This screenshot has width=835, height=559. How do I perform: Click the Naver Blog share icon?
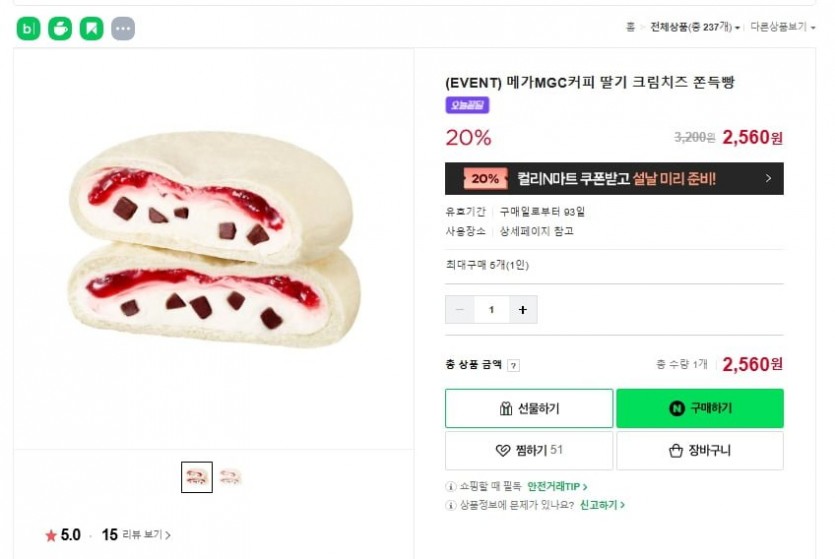pos(28,29)
